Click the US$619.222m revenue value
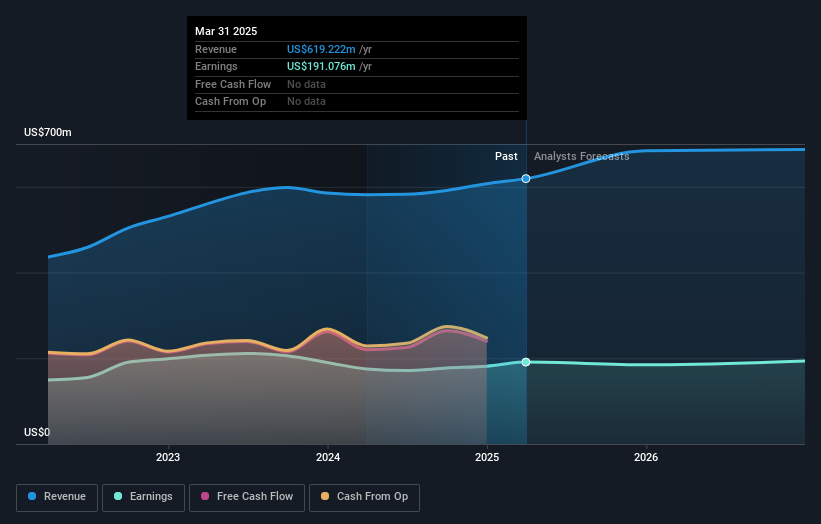Screen dimensions: 821x524 click(321, 49)
